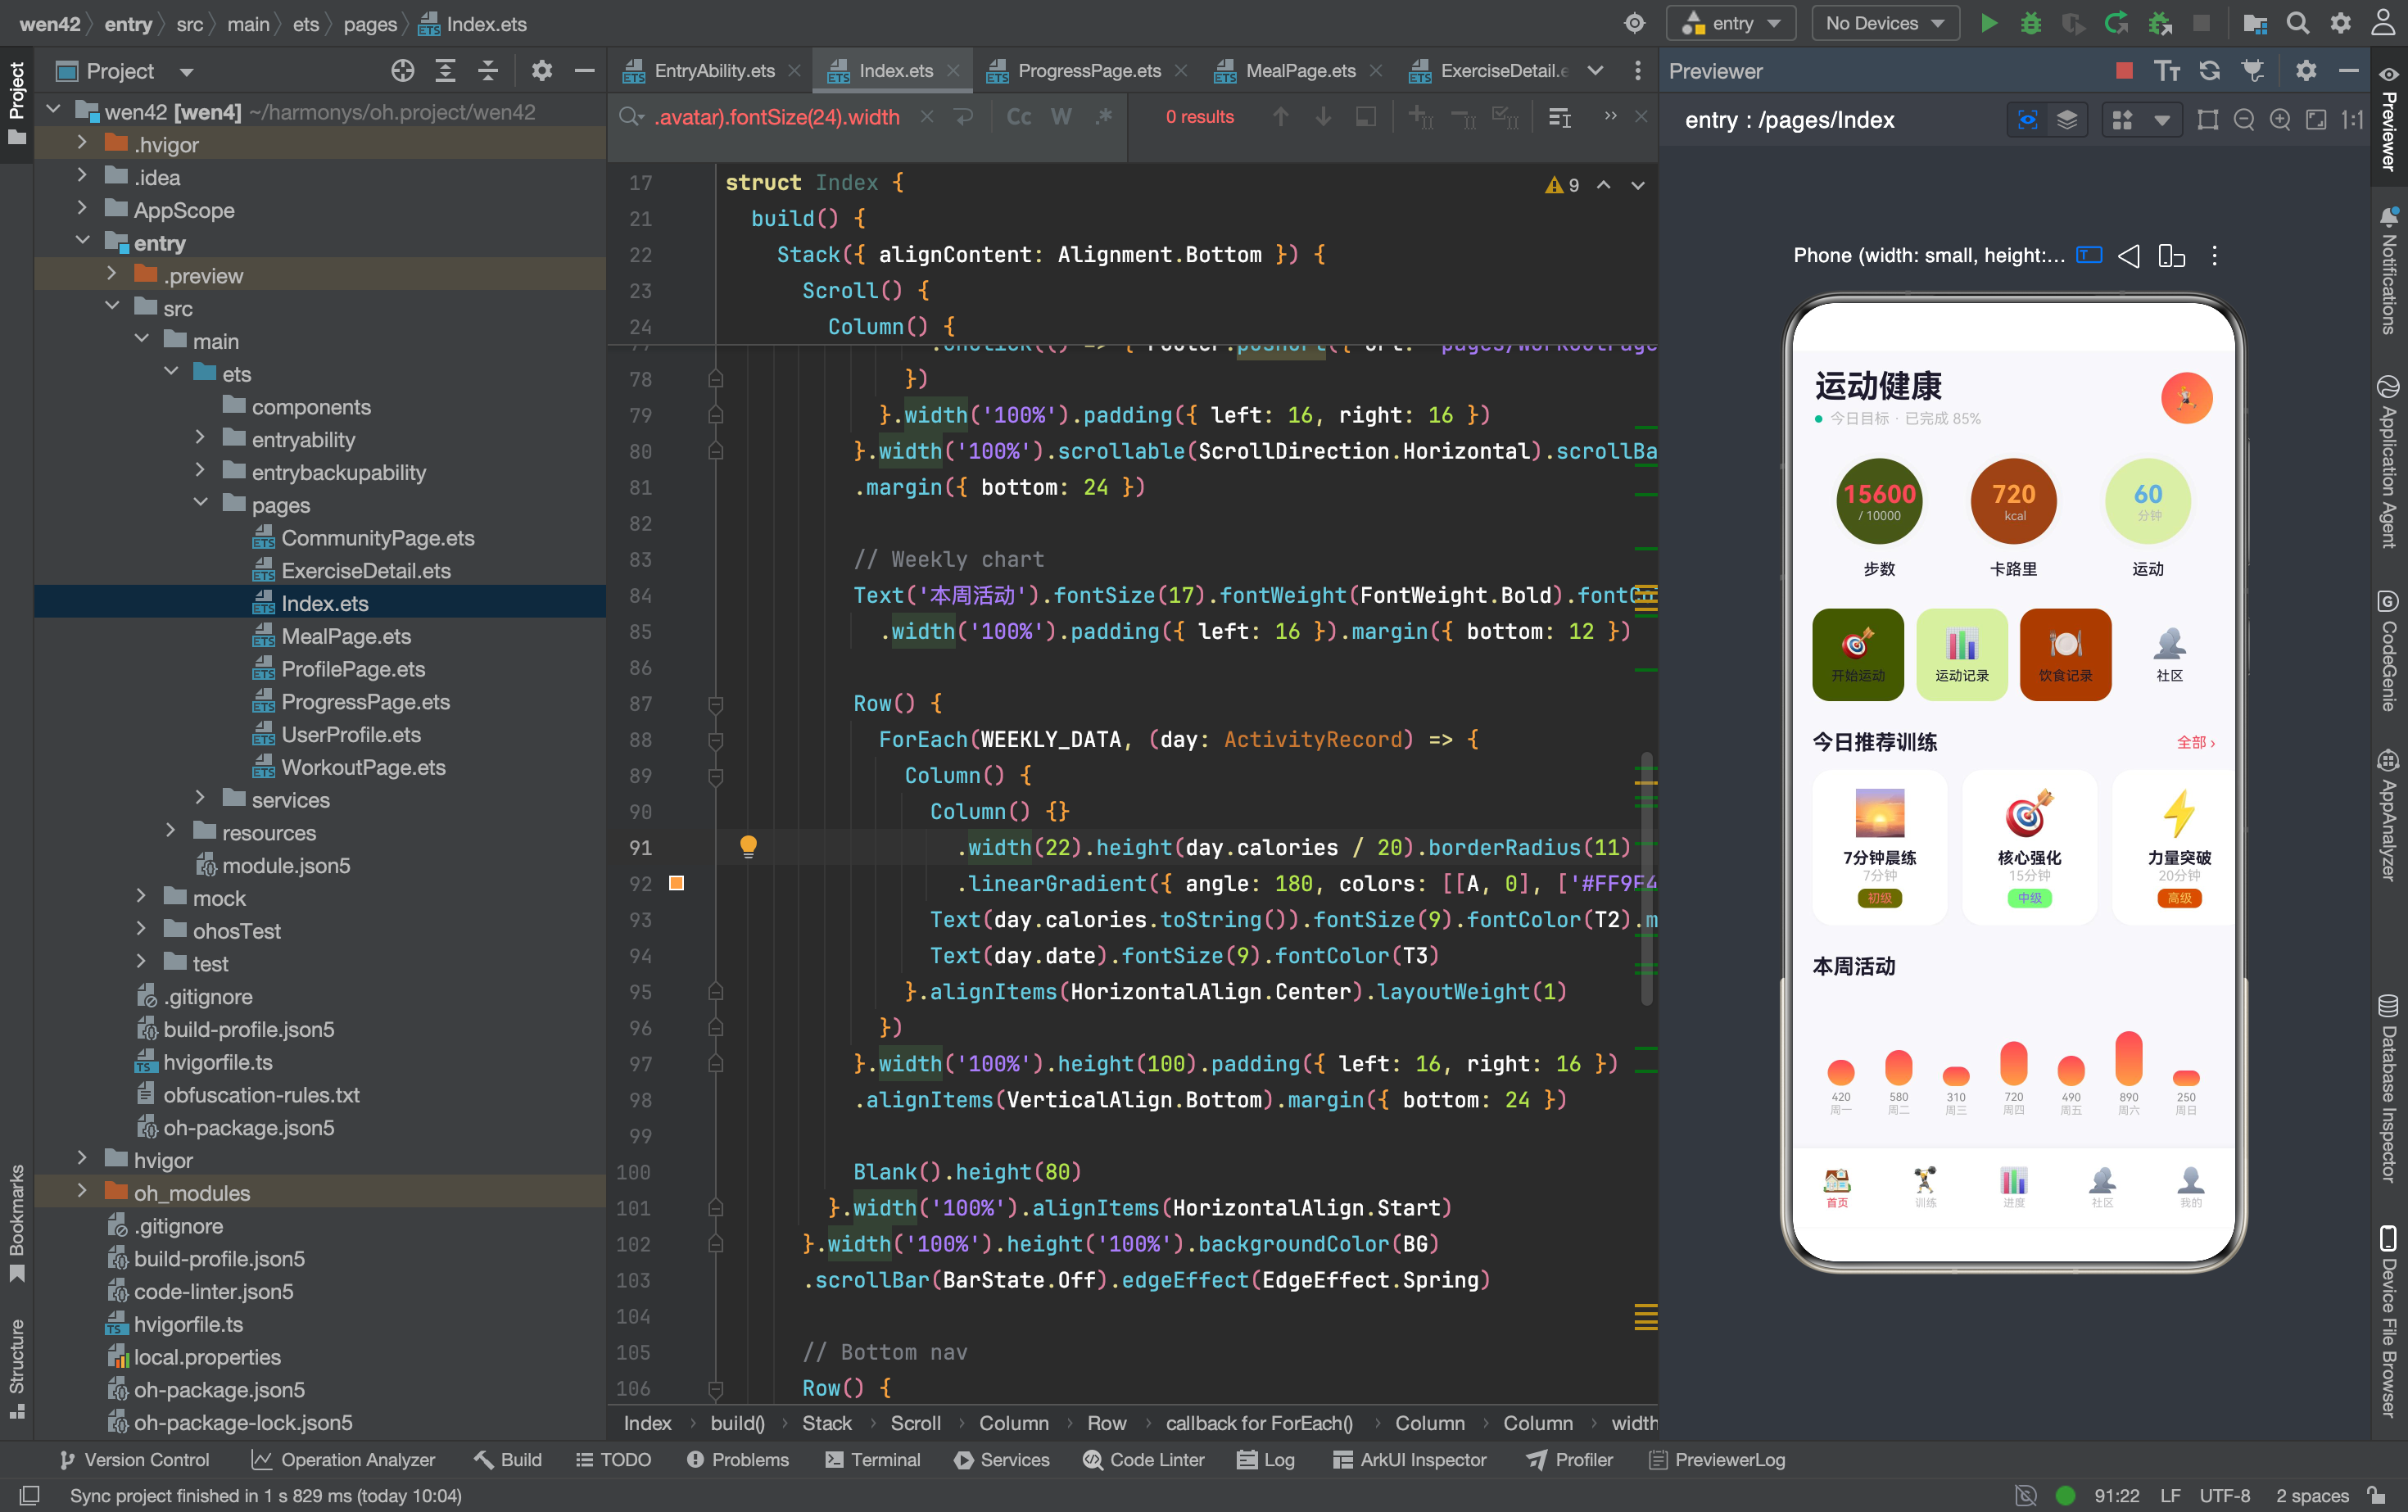The image size is (2408, 1512).
Task: Tap '7分钟晨练' workout card in preview
Action: 1879,847
